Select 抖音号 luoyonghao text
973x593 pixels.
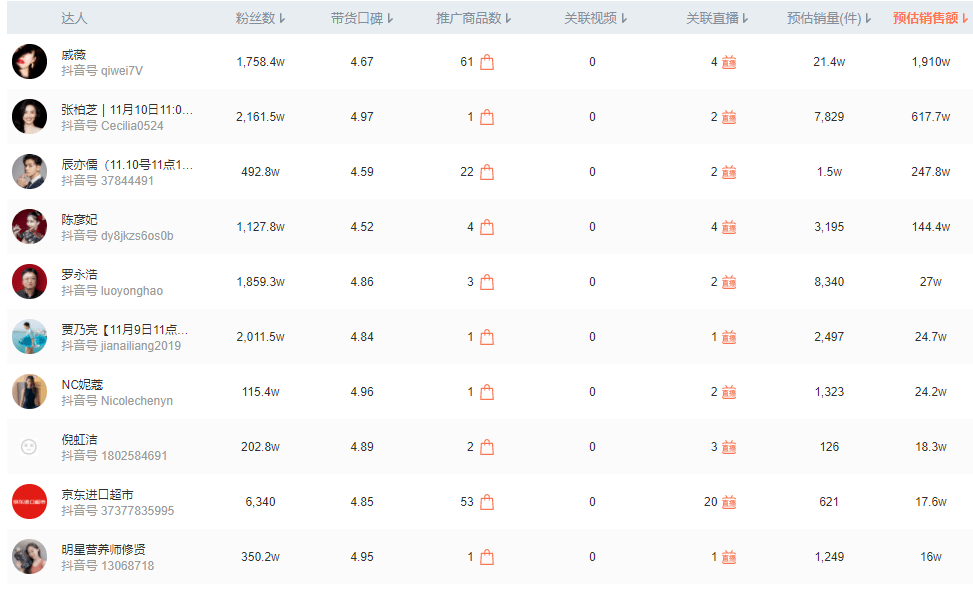pos(112,291)
